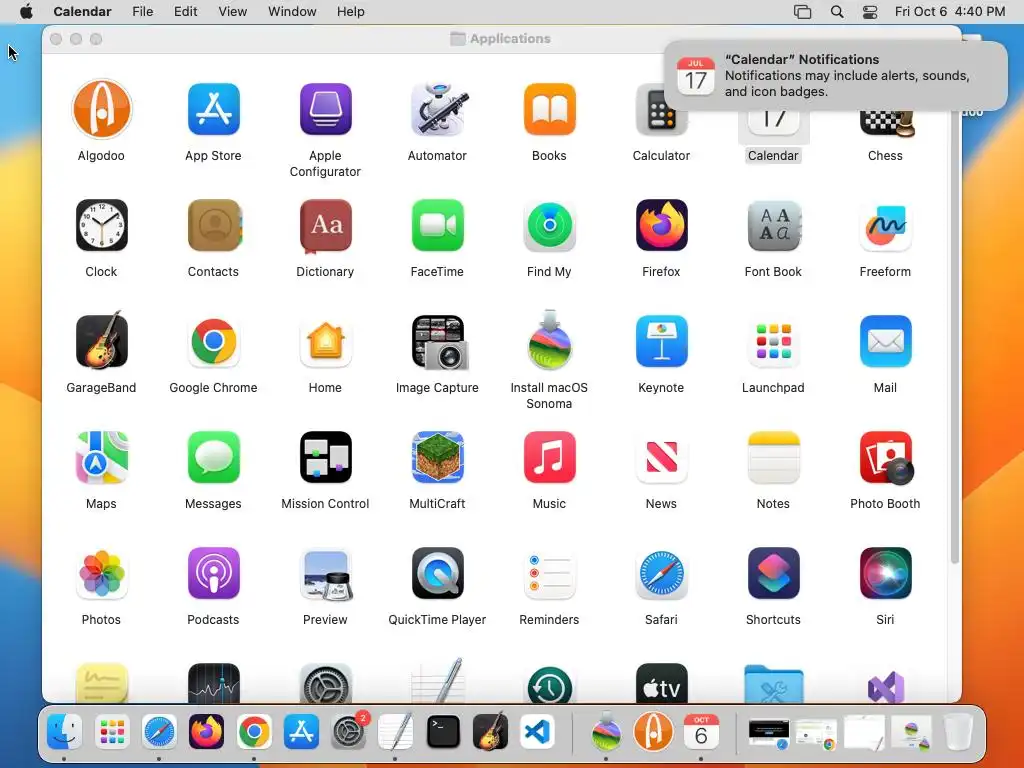The height and width of the screenshot is (768, 1024).
Task: Open the Keynote app icon
Action: [662, 341]
